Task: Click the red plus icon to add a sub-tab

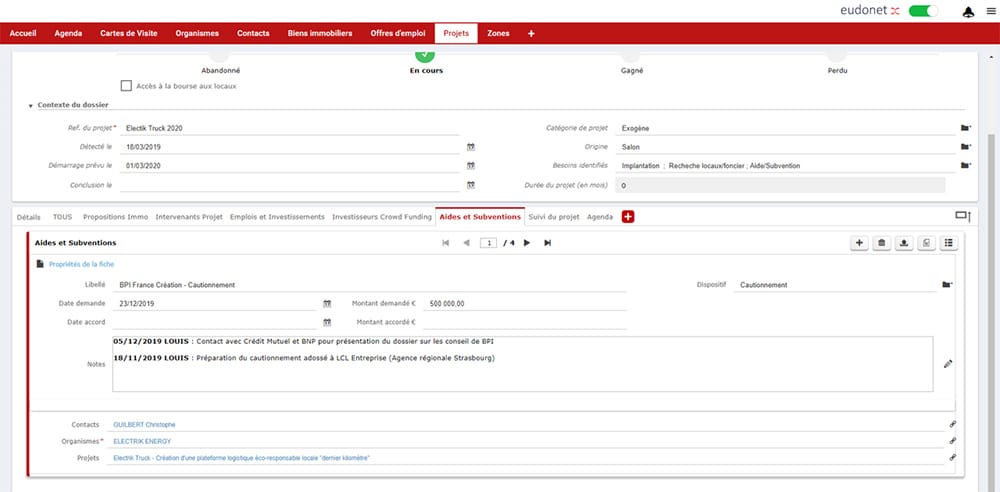Action: point(628,217)
